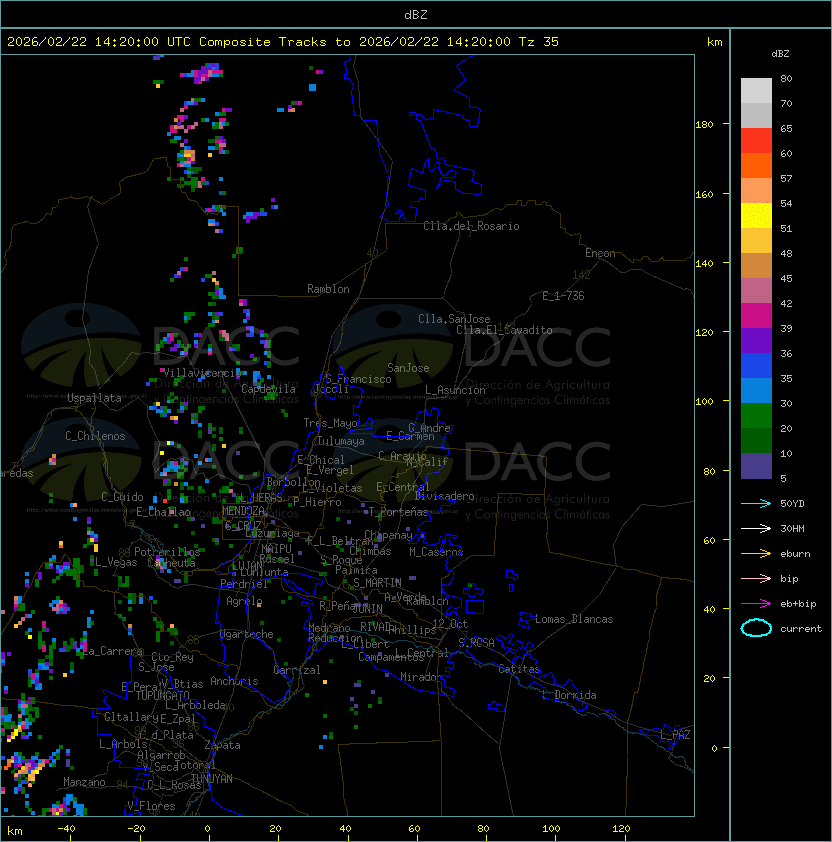Click the 'Clla.El_Cavadito' map label
This screenshot has width=832, height=842.
point(504,330)
